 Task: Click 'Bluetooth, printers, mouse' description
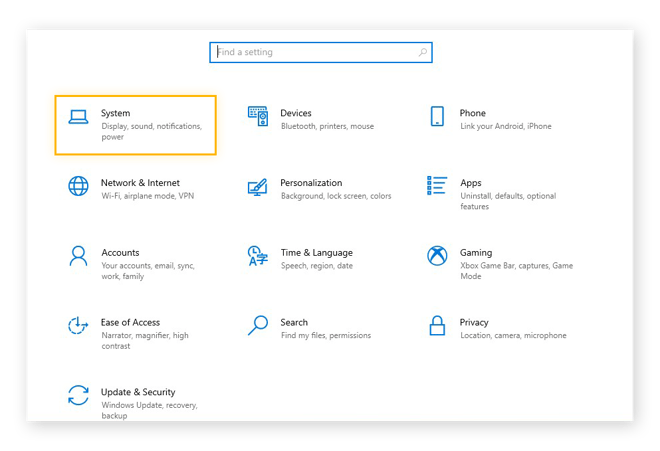pyautogui.click(x=327, y=126)
